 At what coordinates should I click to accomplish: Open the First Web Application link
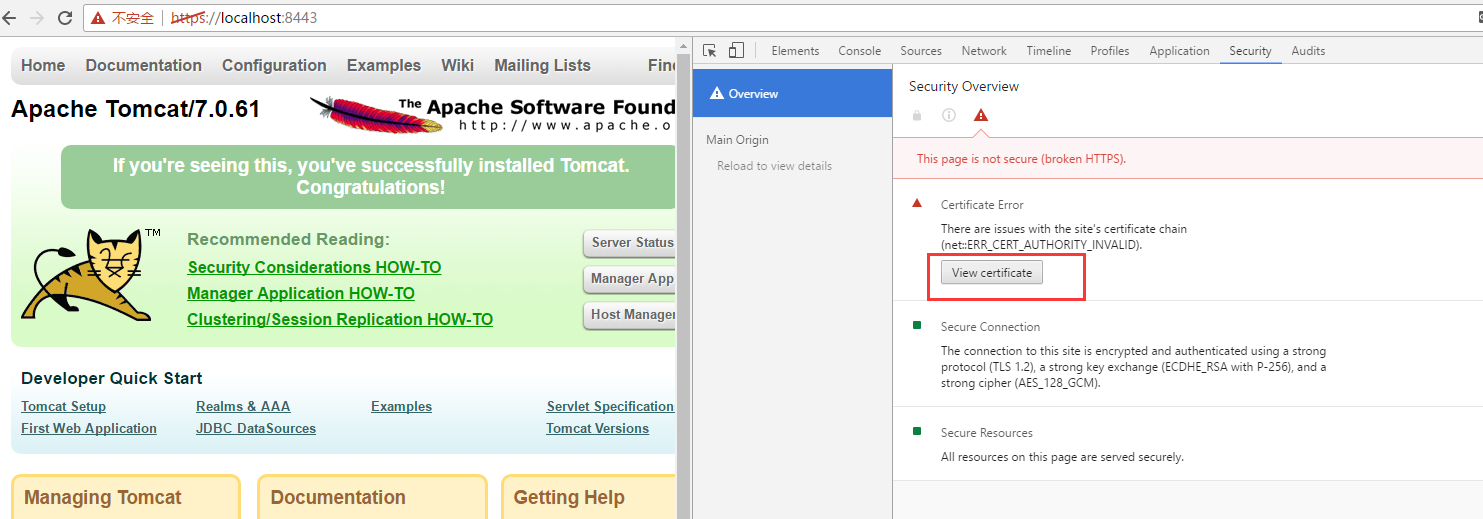(x=89, y=428)
